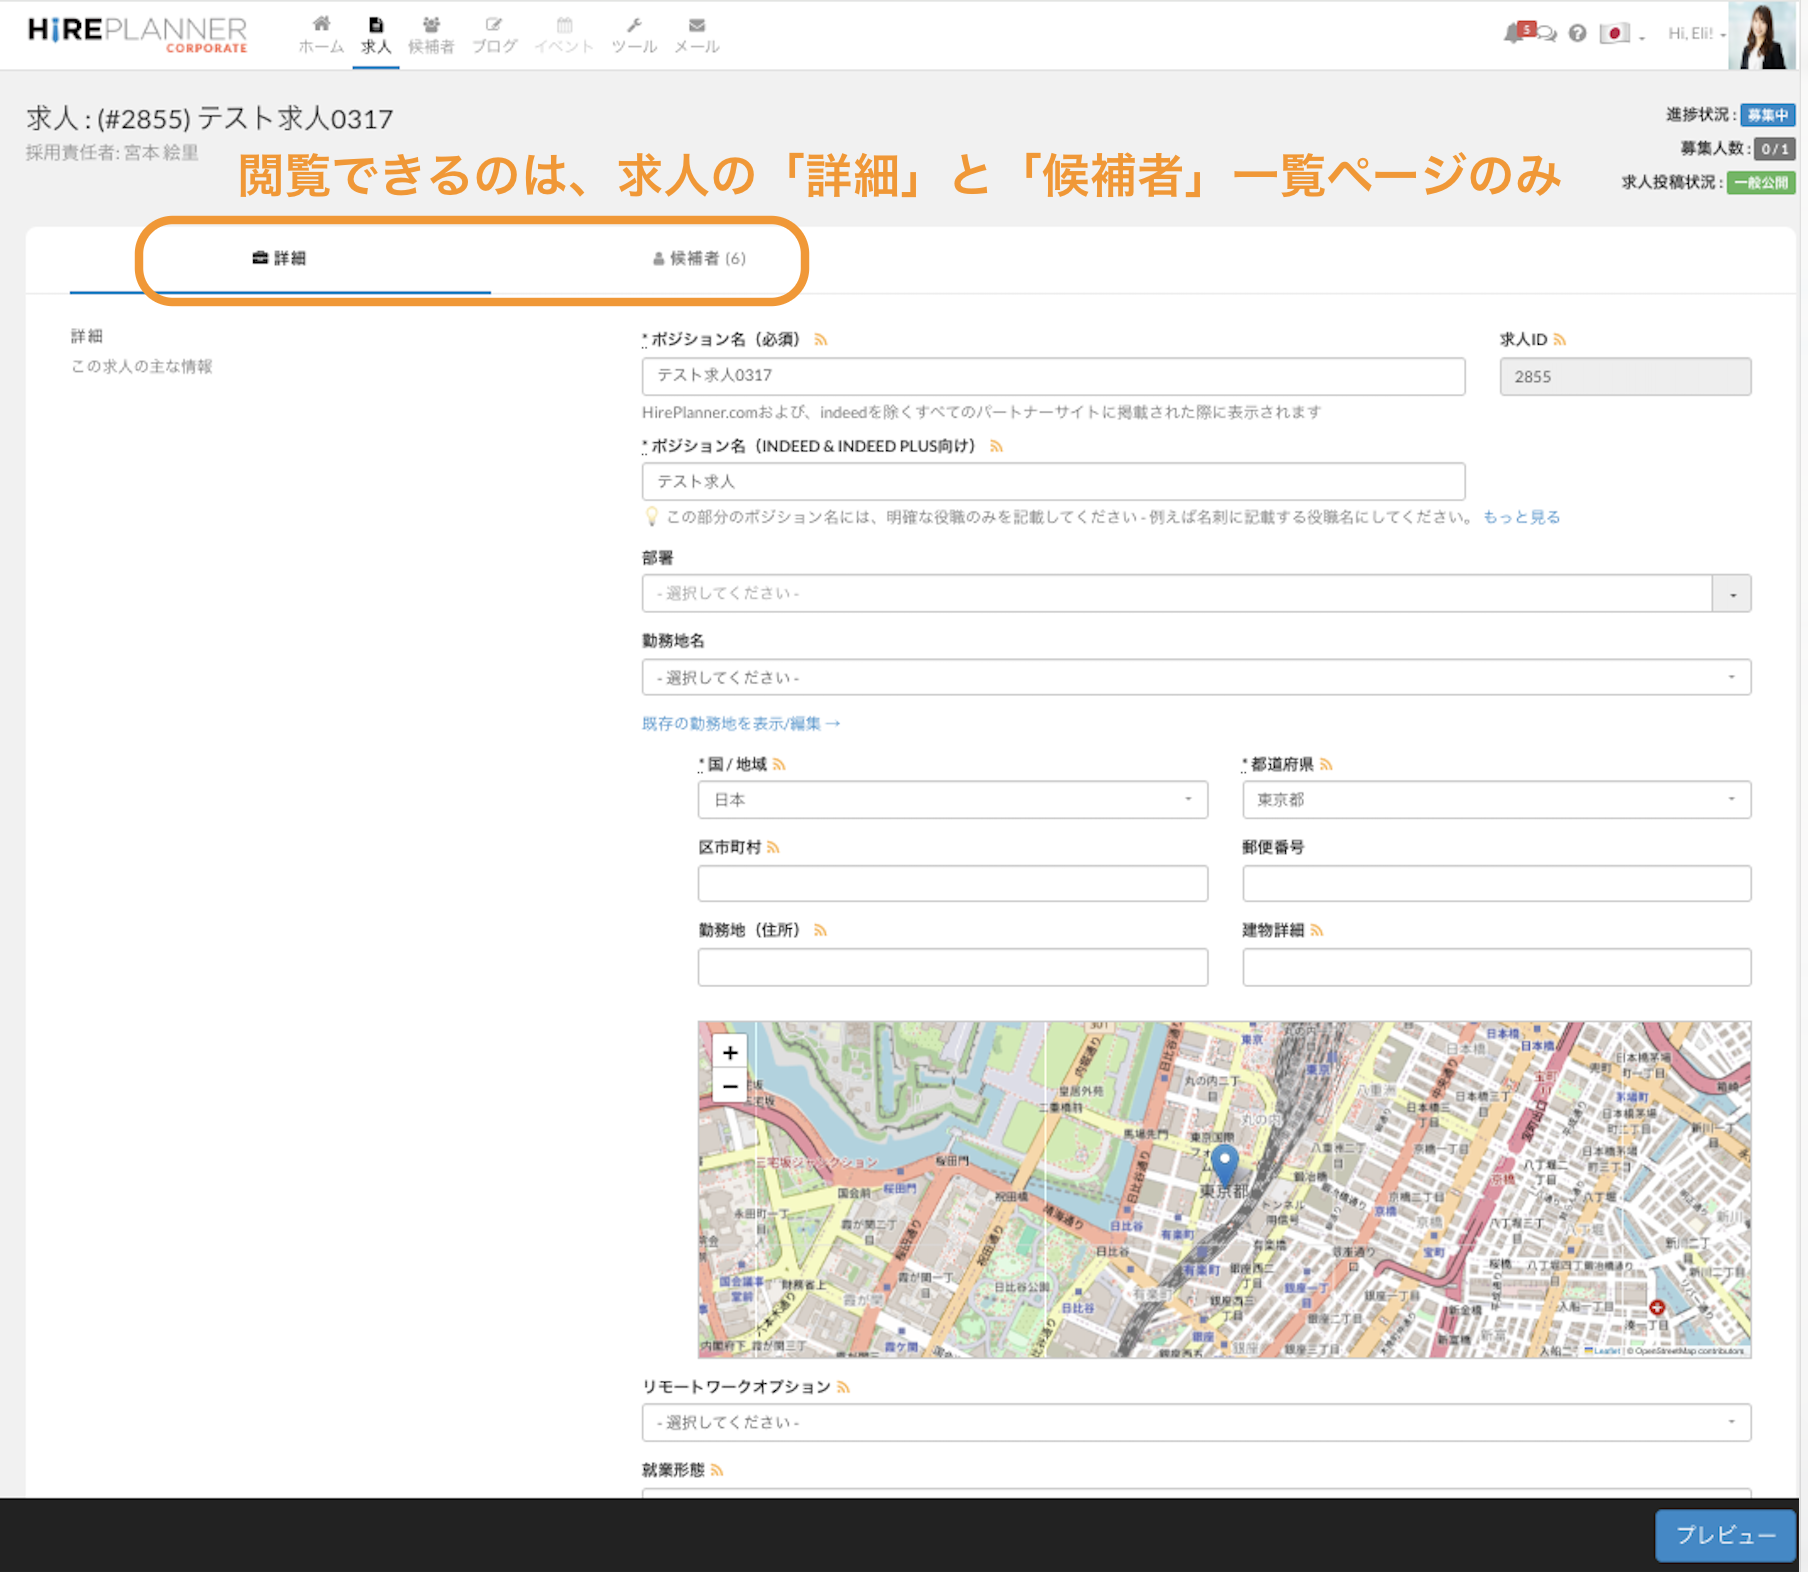This screenshot has height=1572, width=1808.
Task: Expand the 勤務地名 dropdown
Action: (1195, 678)
